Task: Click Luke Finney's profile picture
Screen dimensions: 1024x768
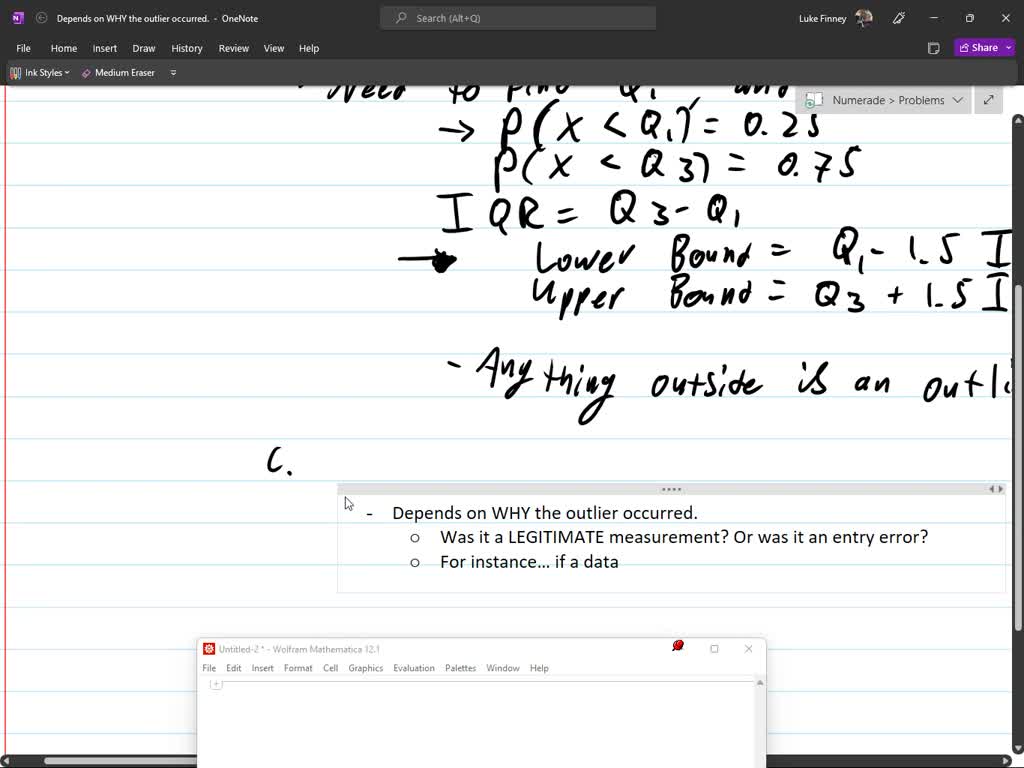Action: click(862, 17)
